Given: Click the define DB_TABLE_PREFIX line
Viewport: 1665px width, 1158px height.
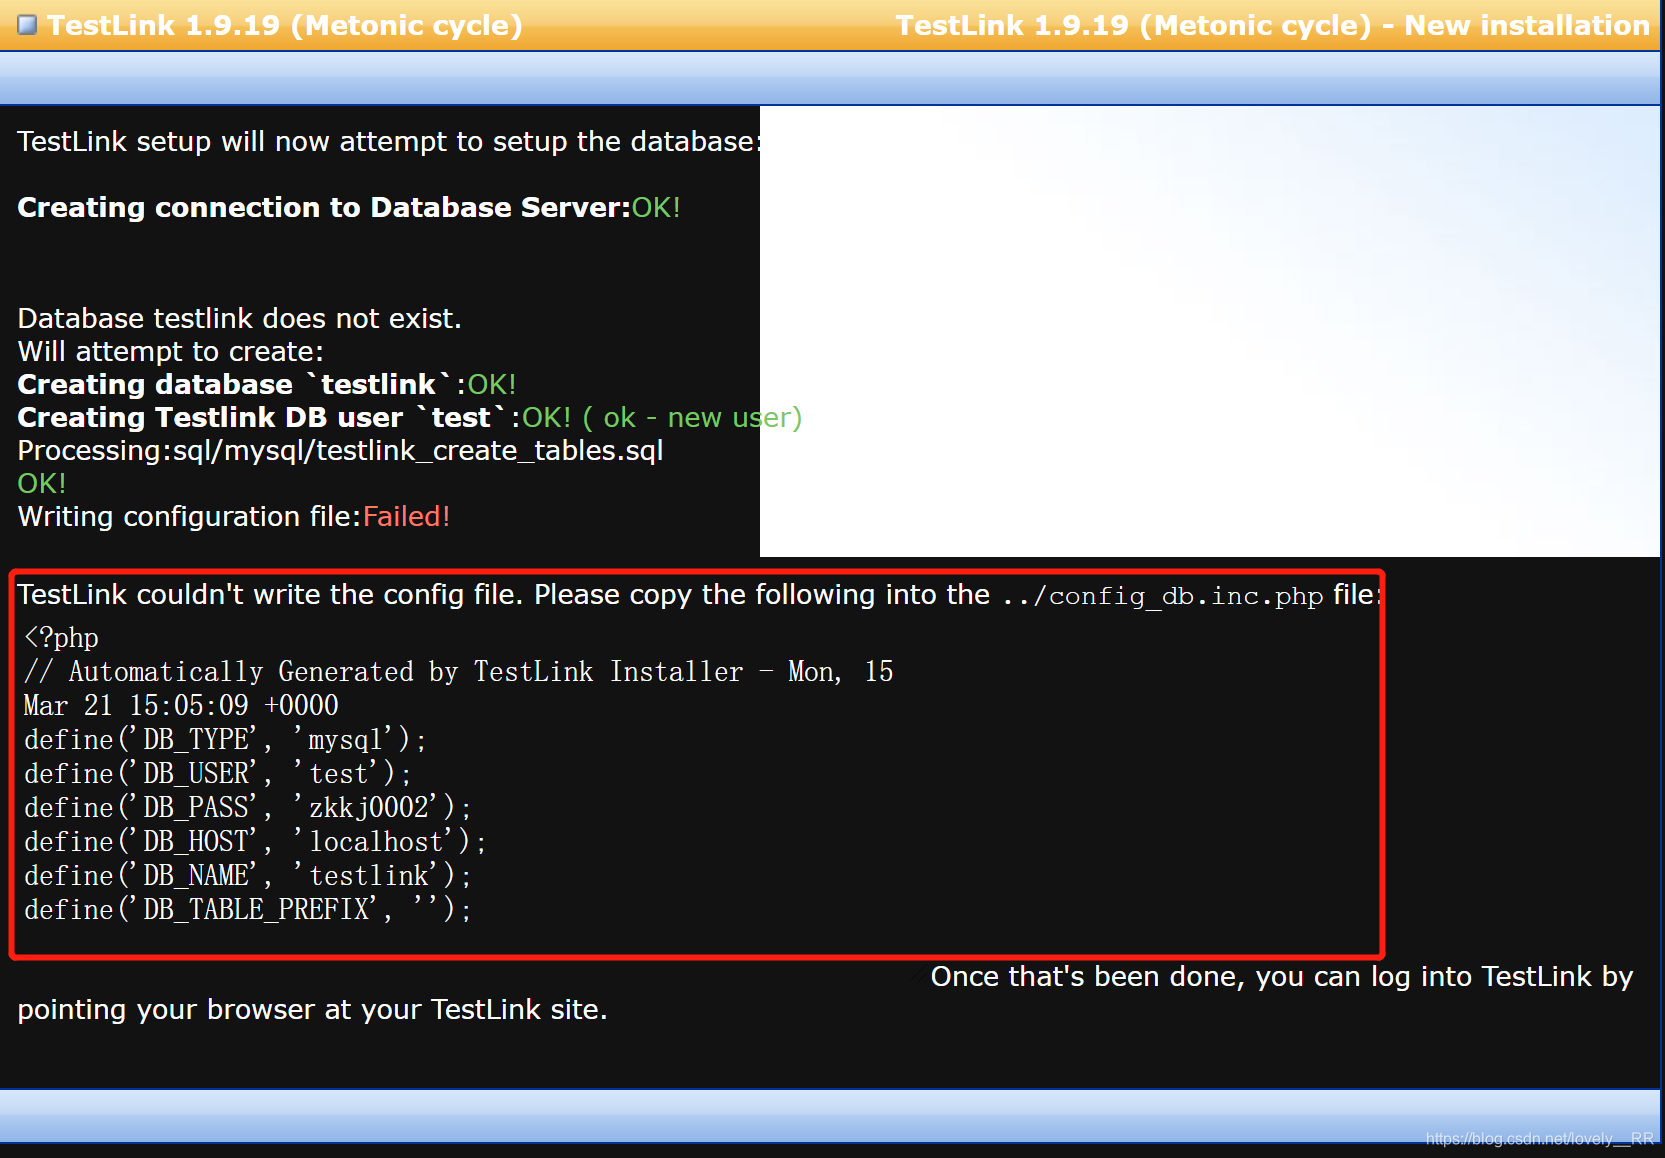Looking at the screenshot, I should (x=247, y=909).
